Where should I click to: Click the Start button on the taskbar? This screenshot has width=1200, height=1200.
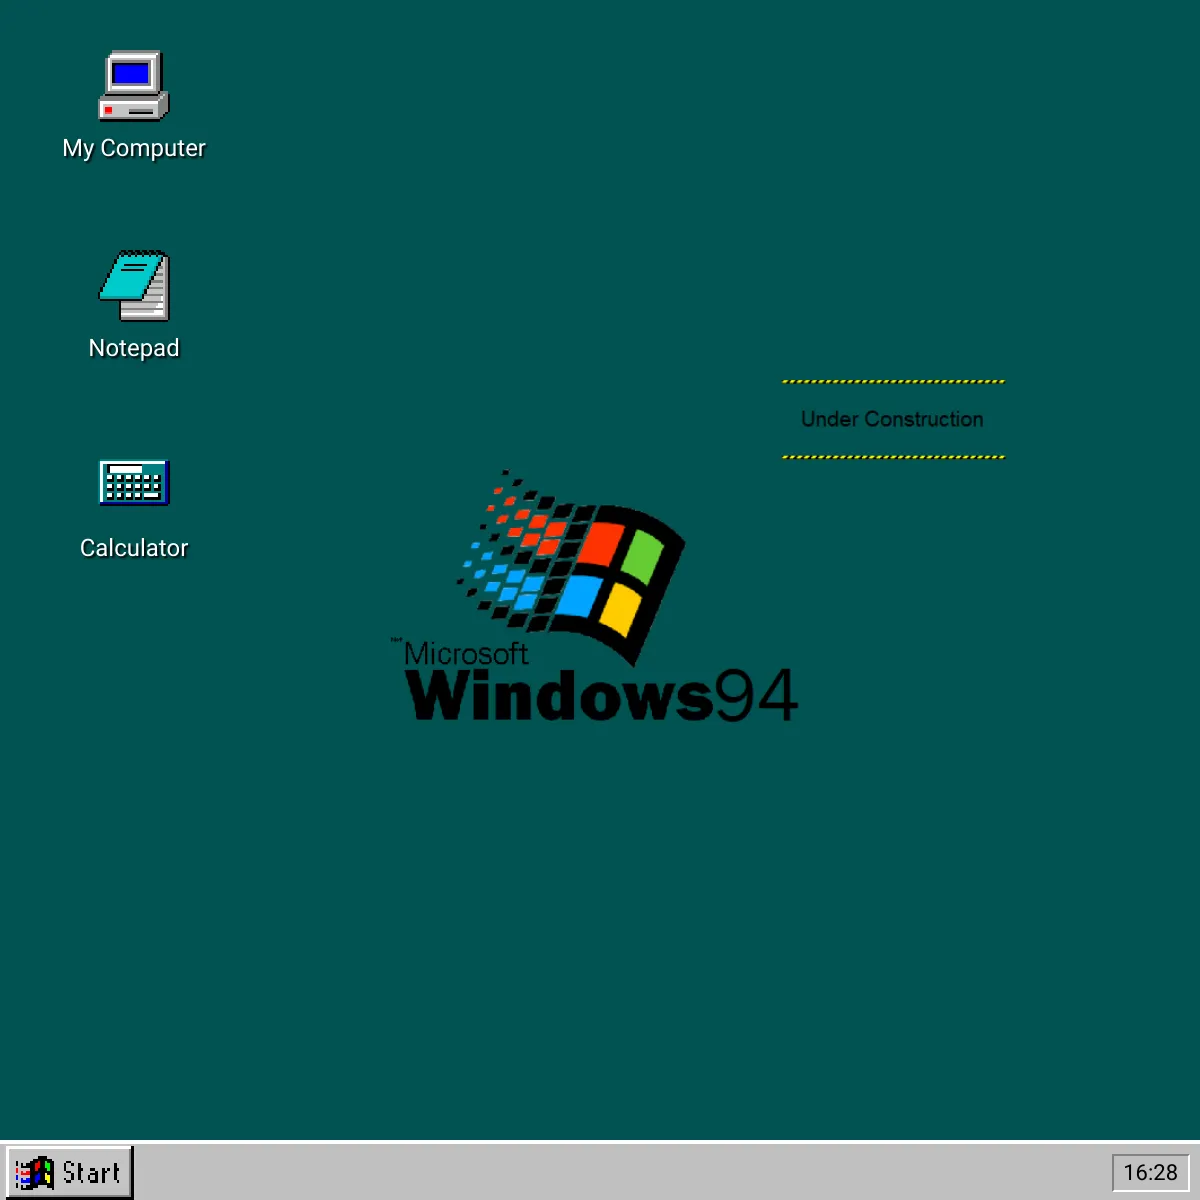(x=69, y=1172)
